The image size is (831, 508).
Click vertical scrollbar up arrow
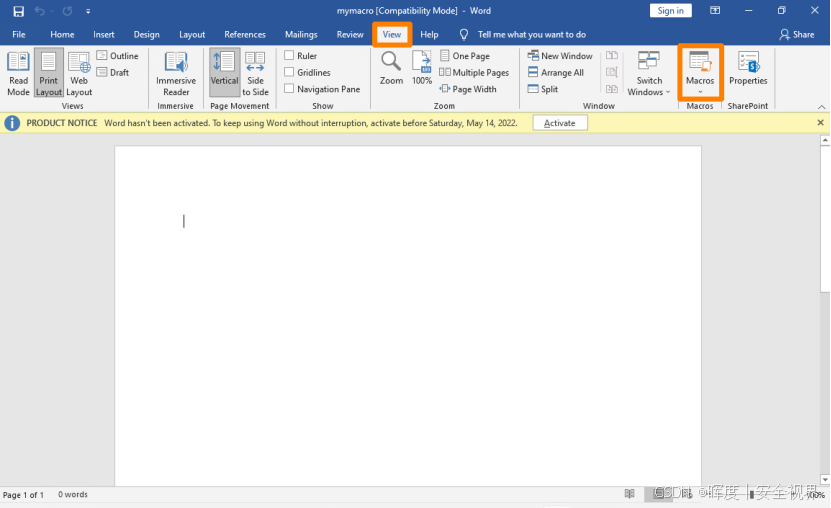[825, 140]
